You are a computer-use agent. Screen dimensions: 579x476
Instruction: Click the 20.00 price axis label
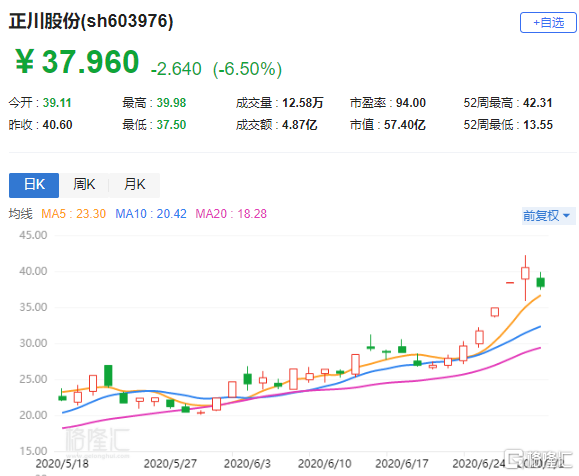[x=33, y=415]
